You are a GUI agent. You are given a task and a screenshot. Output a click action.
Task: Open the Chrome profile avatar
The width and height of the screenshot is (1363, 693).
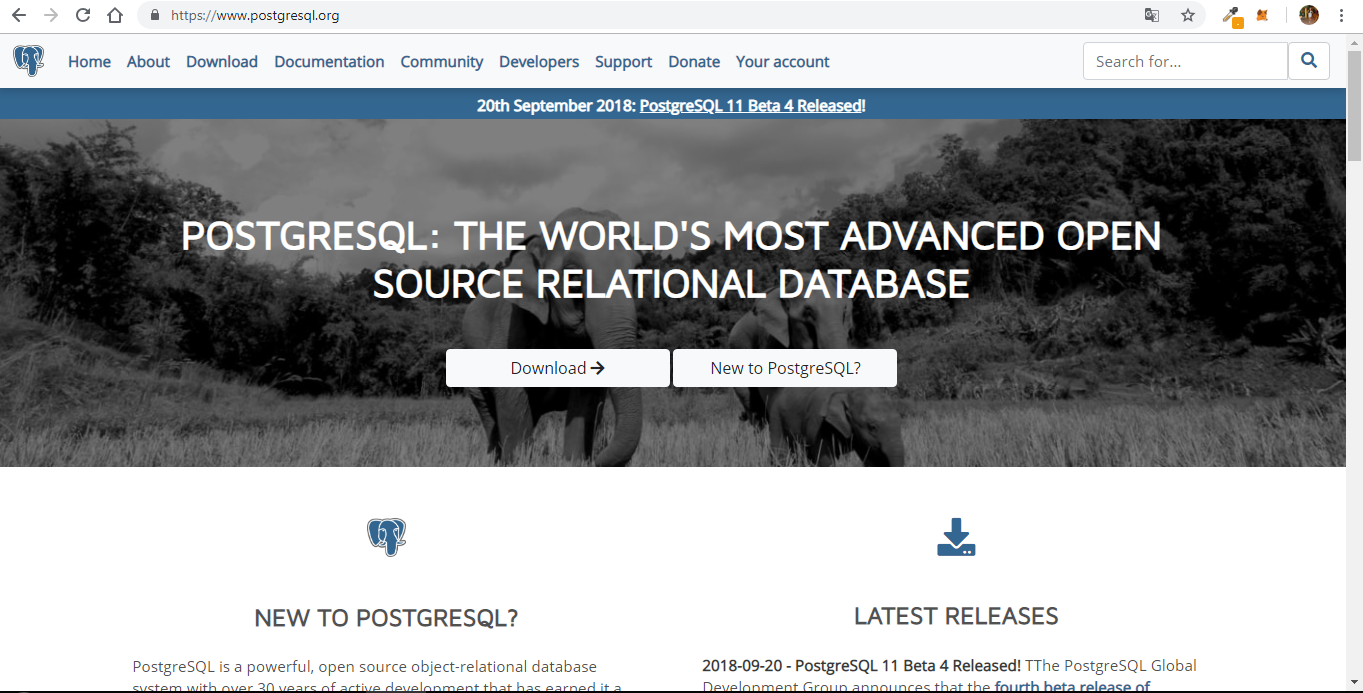pyautogui.click(x=1309, y=15)
